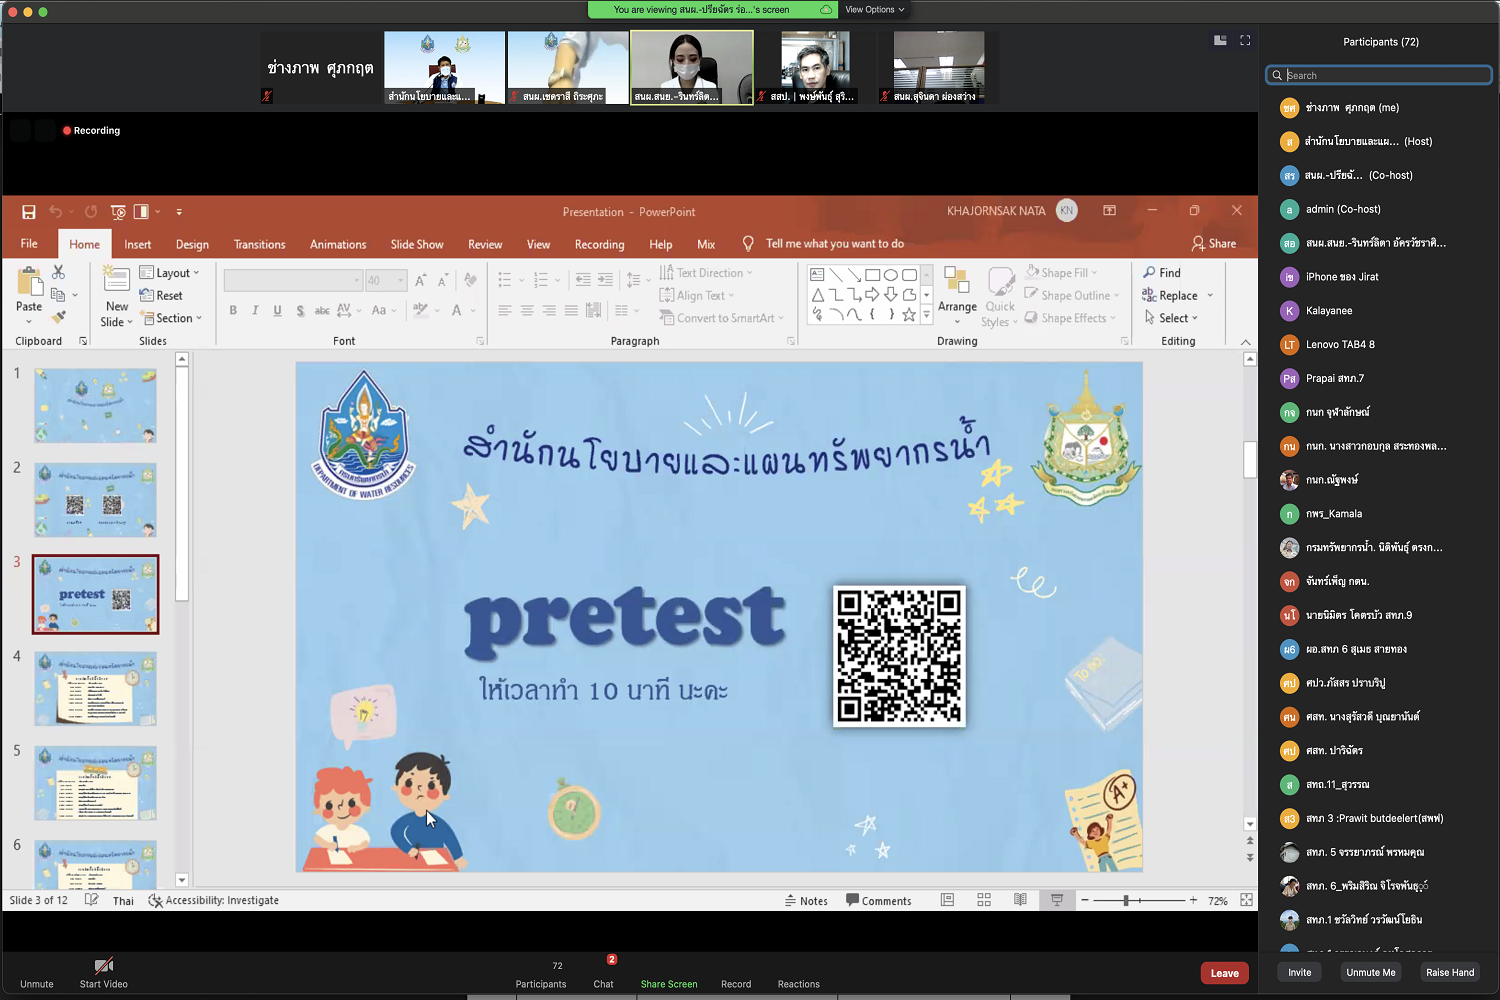Switch to the Insert tab
Screen dimensions: 1500x1000
click(138, 244)
